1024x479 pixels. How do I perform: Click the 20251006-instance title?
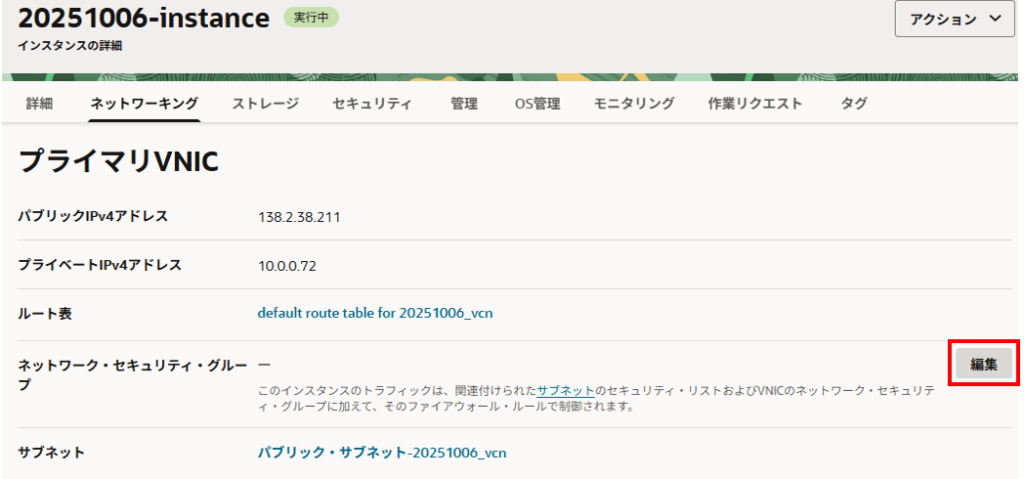coord(144,18)
